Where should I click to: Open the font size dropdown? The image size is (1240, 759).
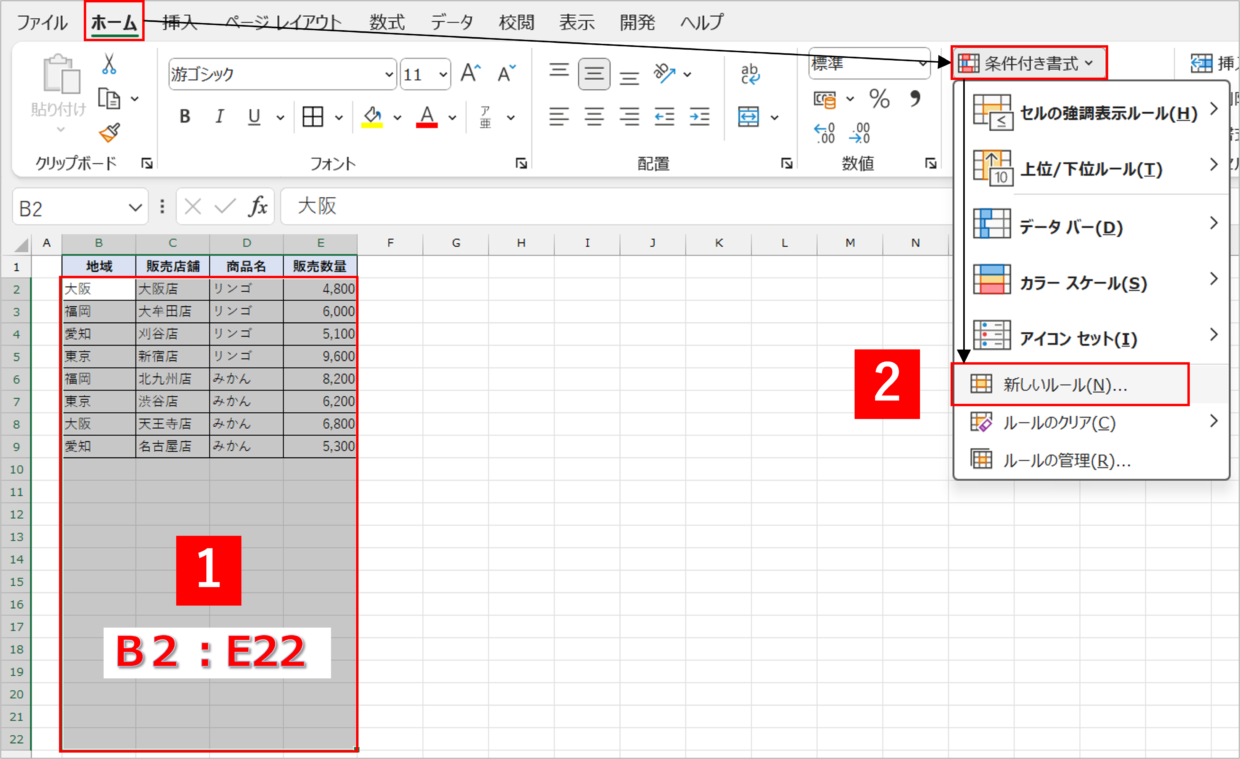(441, 75)
